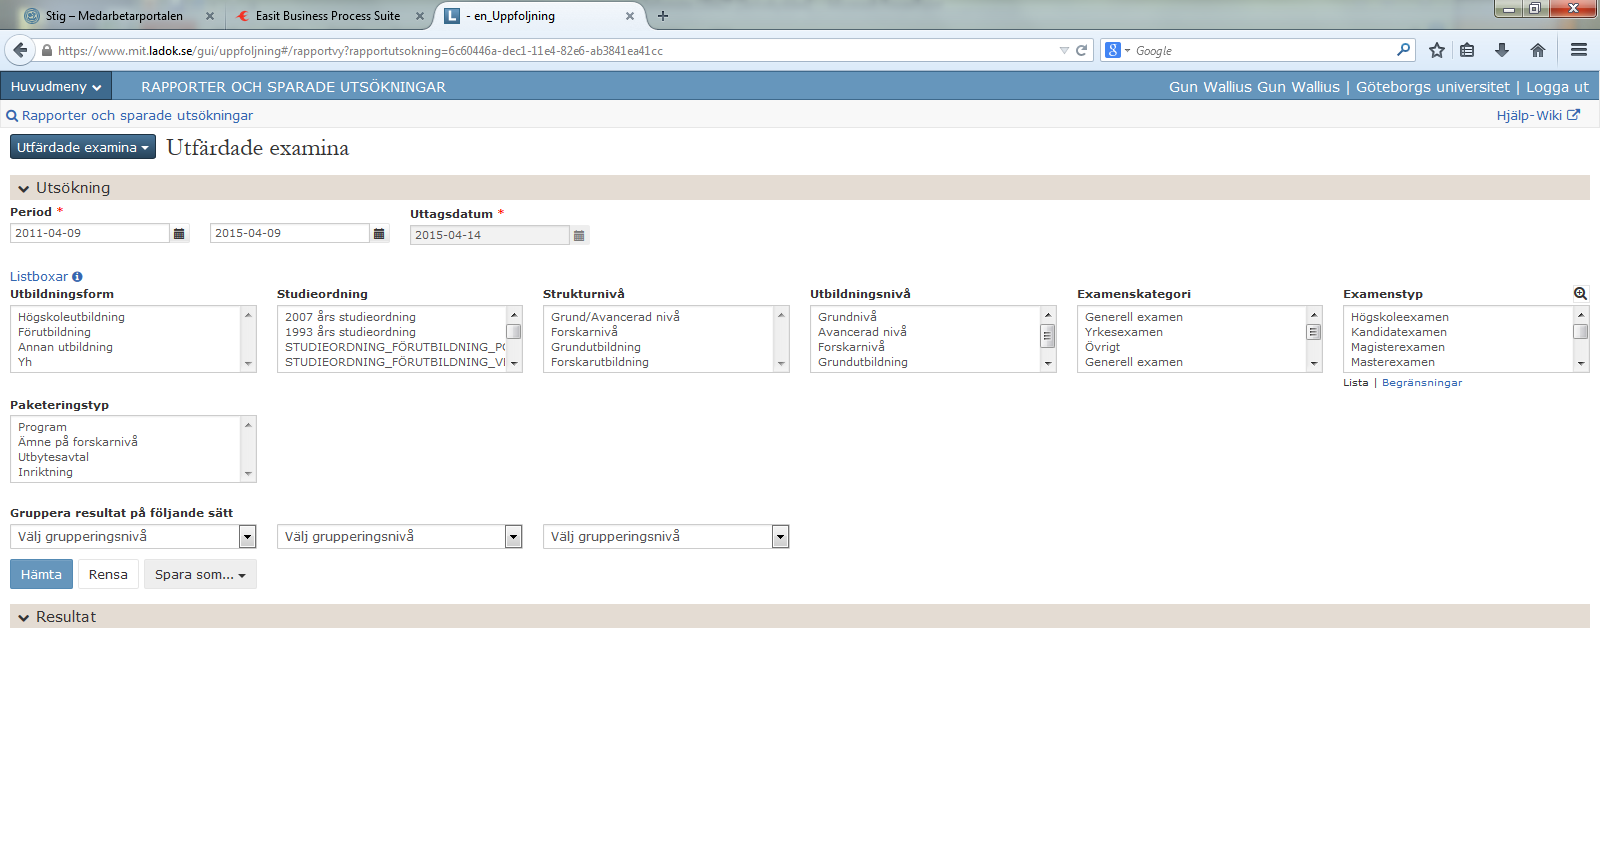Open a new browser tab
The height and width of the screenshot is (847, 1600).
point(662,16)
